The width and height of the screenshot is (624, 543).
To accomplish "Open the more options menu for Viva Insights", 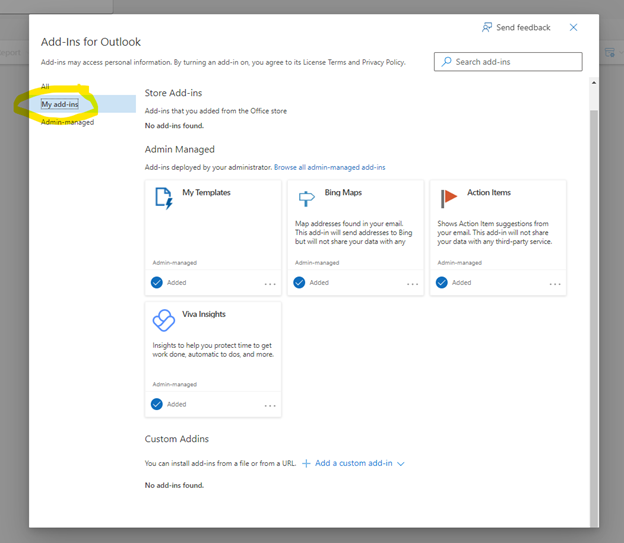I will [x=270, y=406].
